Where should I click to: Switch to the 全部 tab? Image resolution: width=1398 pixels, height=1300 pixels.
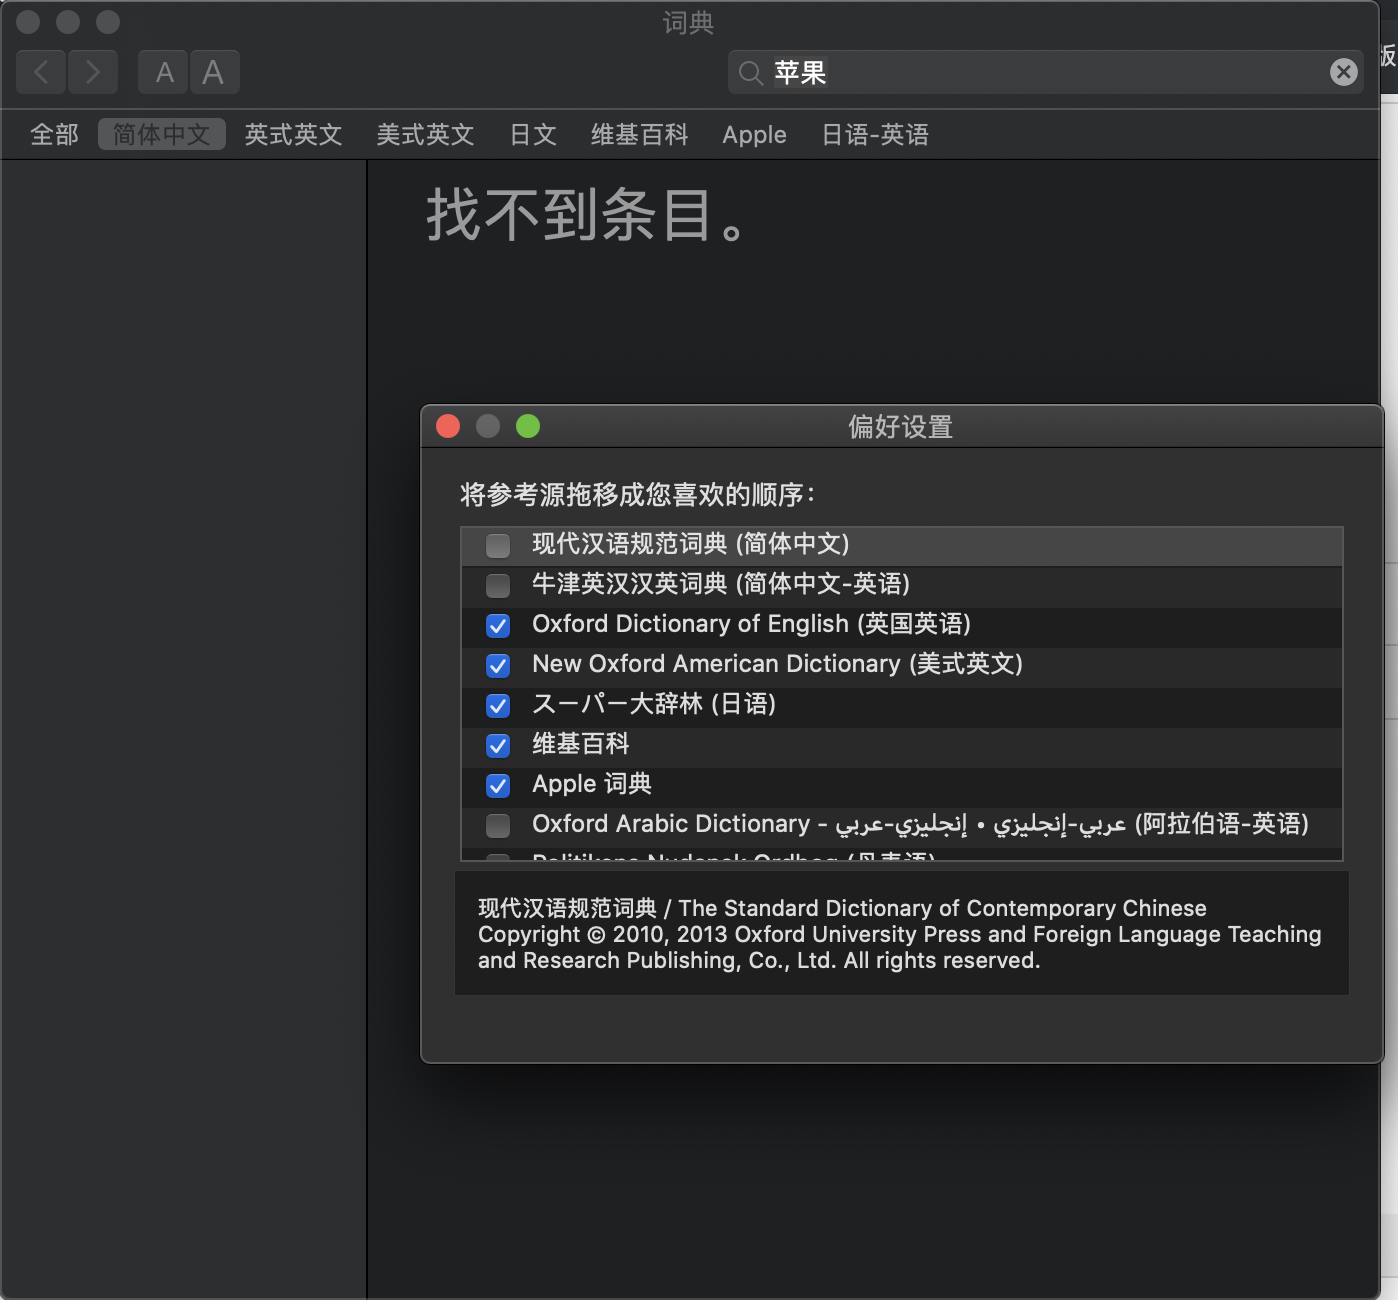coord(54,135)
